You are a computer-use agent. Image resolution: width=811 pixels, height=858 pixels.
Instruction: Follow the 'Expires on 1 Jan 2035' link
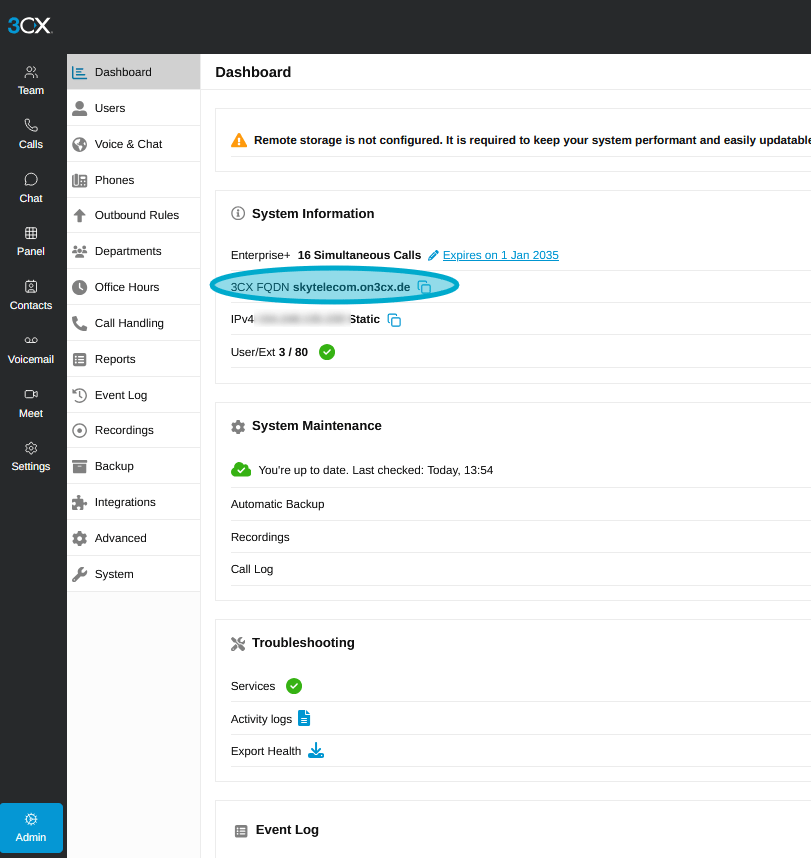[x=501, y=255]
